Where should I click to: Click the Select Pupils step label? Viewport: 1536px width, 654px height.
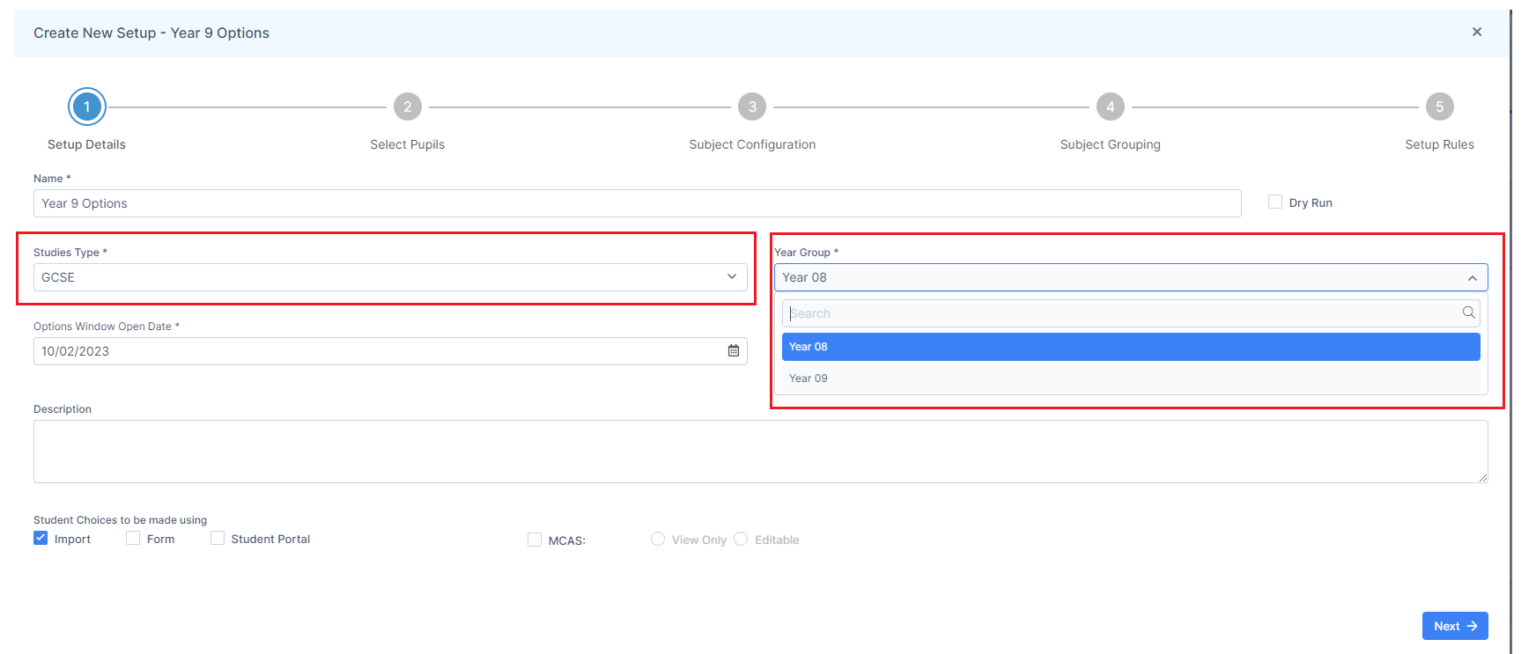pyautogui.click(x=407, y=144)
